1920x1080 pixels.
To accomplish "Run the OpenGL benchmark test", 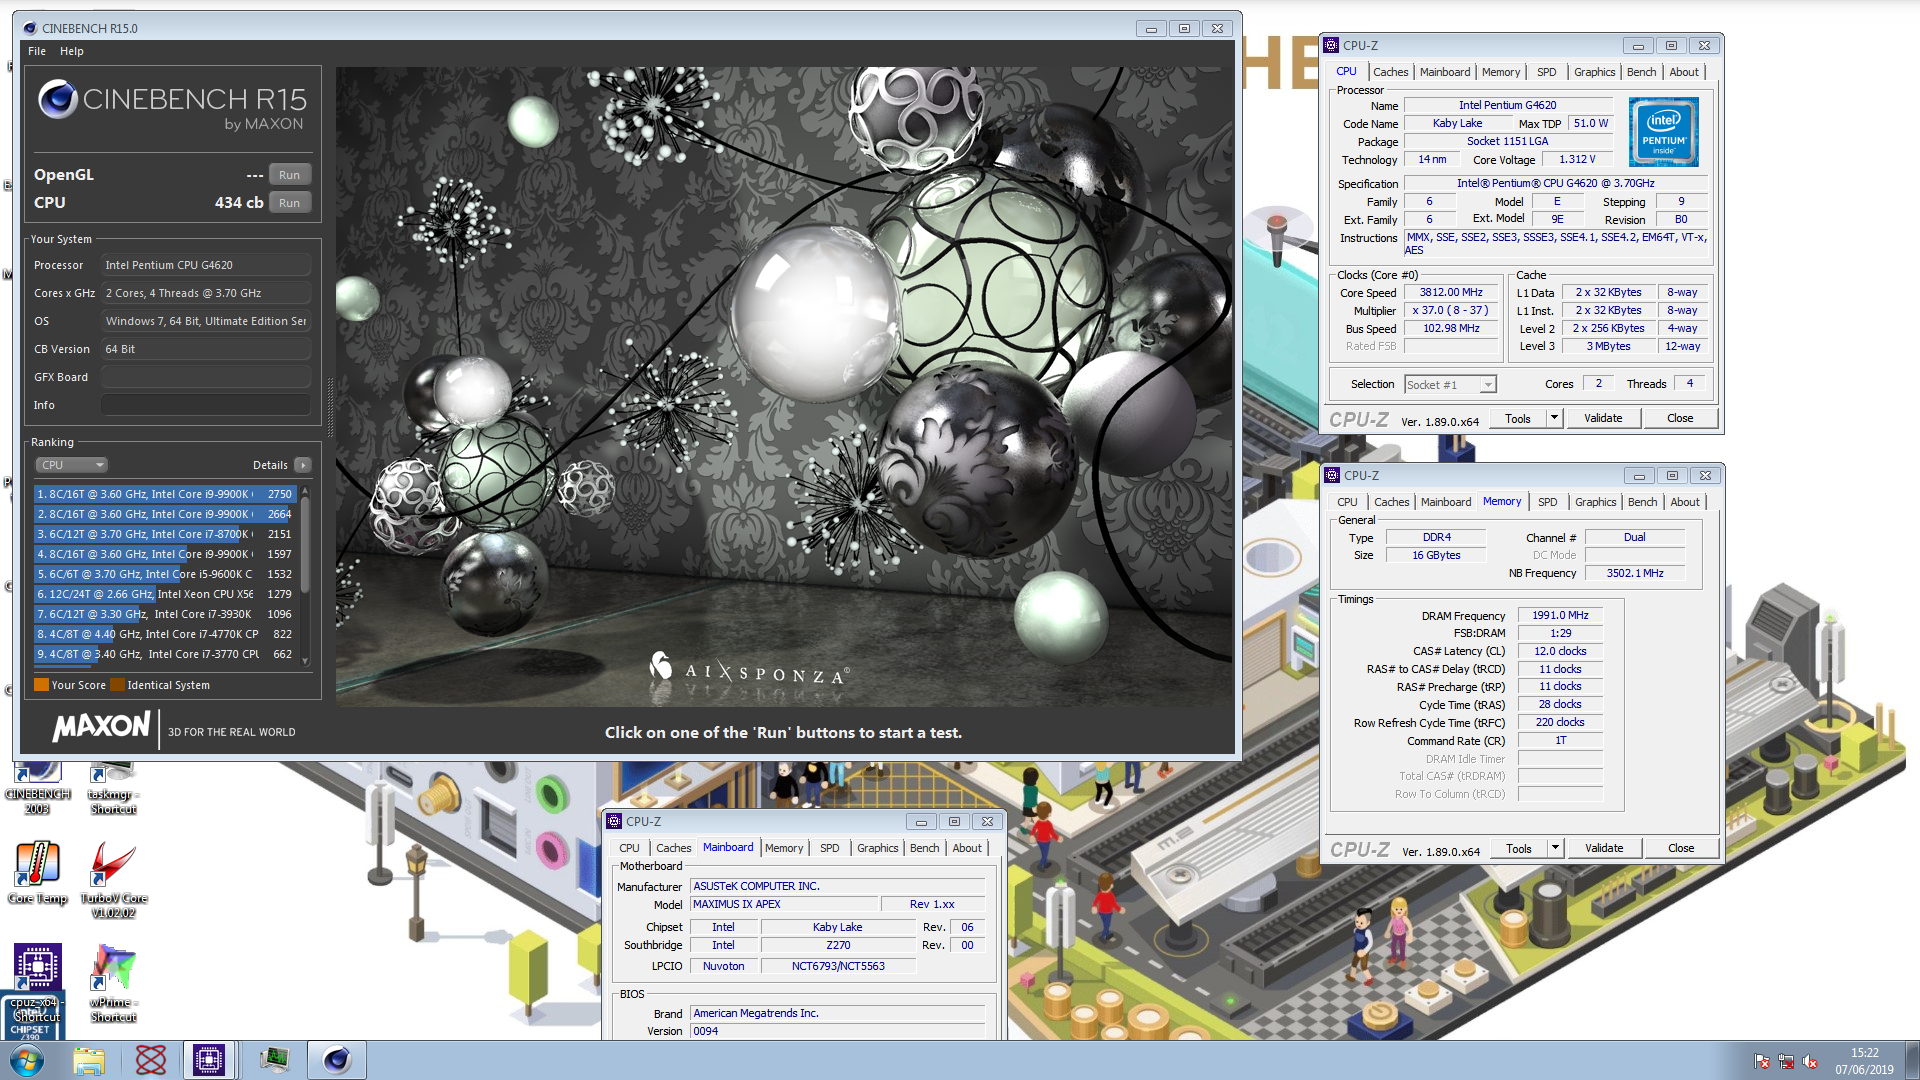I will 290,175.
